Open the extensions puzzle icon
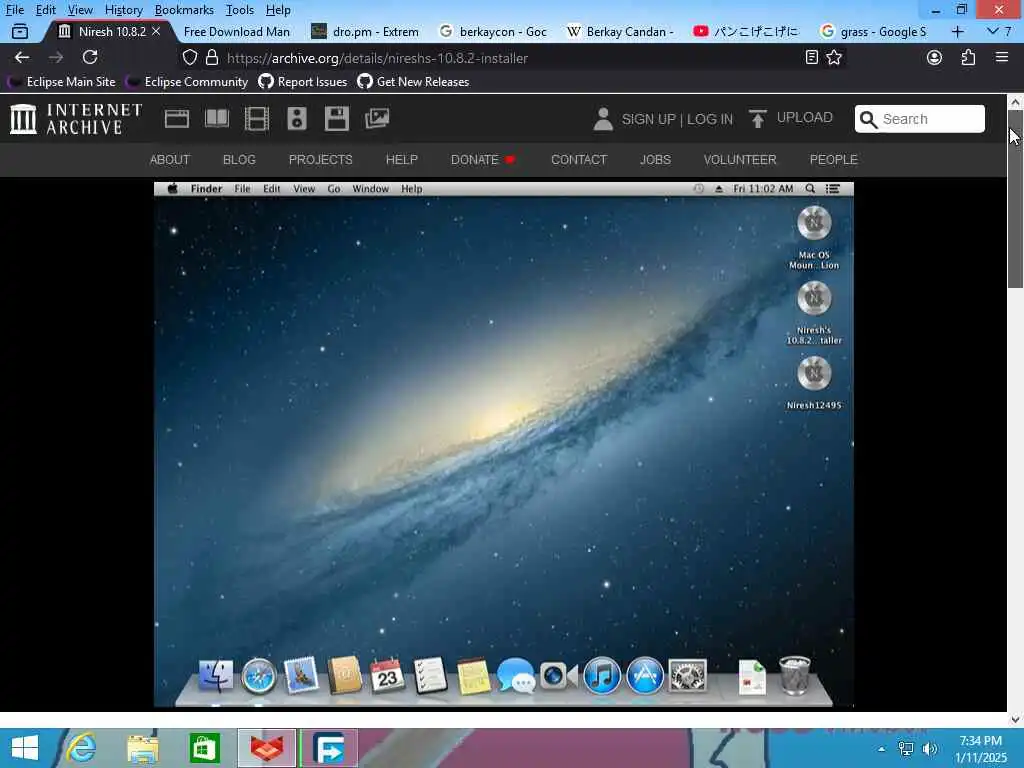This screenshot has width=1024, height=768. point(968,57)
